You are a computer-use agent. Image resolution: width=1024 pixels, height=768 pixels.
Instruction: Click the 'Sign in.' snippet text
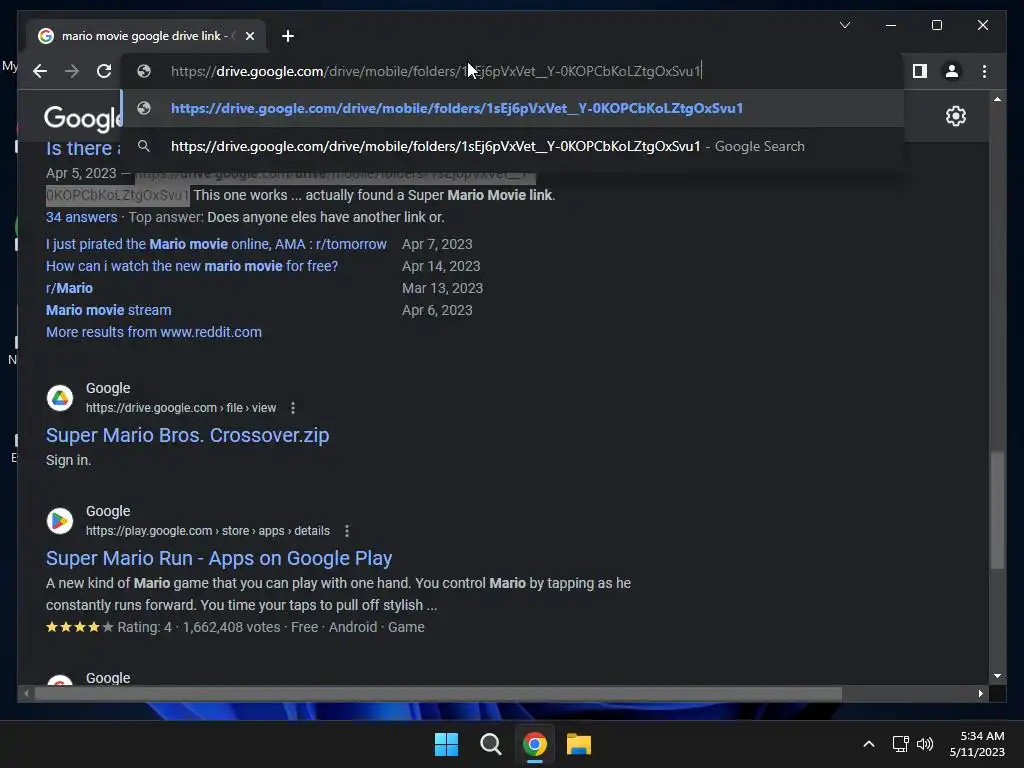tap(69, 460)
